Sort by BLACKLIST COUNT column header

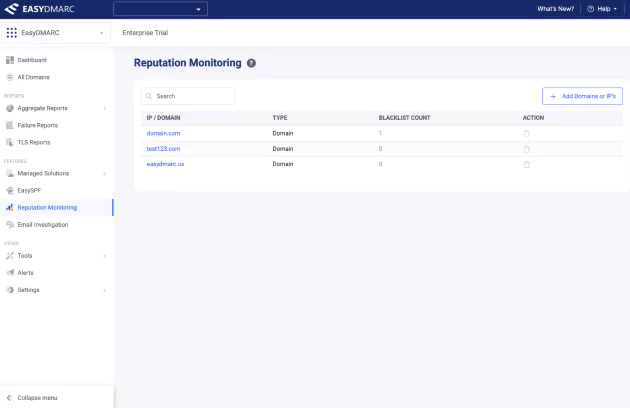click(404, 118)
